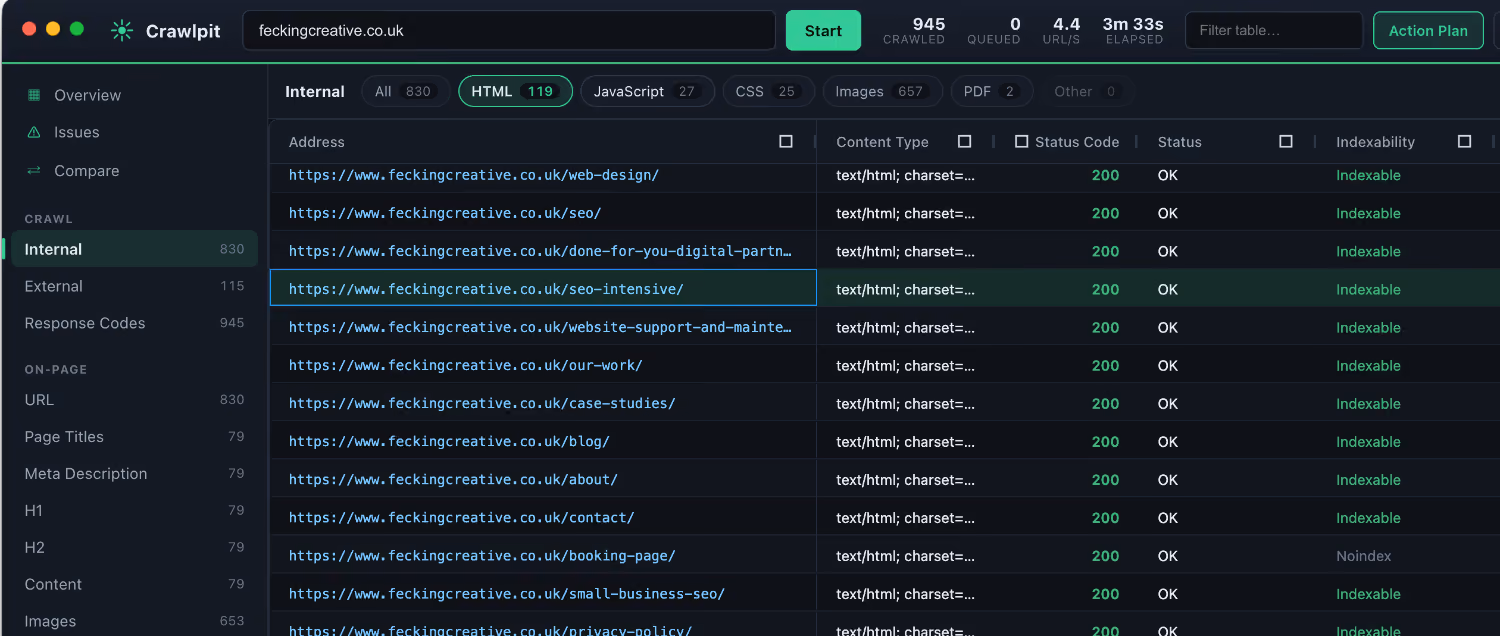The image size is (1500, 636).
Task: Open the Action Plan button
Action: click(1428, 30)
